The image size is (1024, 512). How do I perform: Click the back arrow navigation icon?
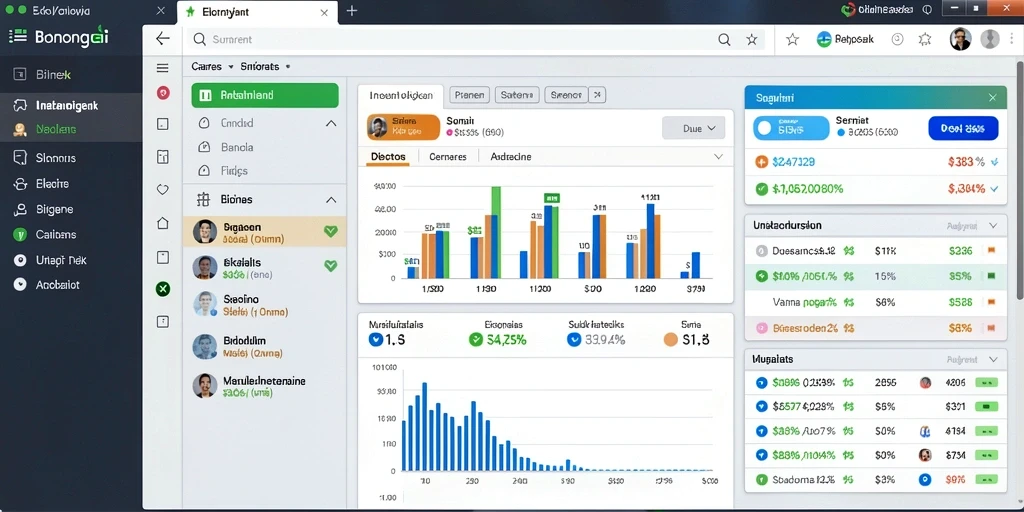click(163, 39)
